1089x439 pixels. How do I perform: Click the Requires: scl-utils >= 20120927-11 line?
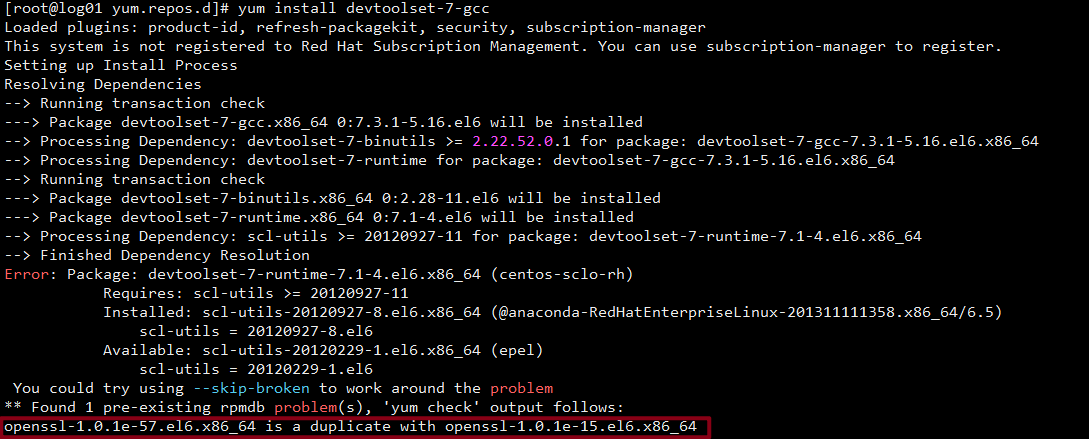click(x=256, y=293)
